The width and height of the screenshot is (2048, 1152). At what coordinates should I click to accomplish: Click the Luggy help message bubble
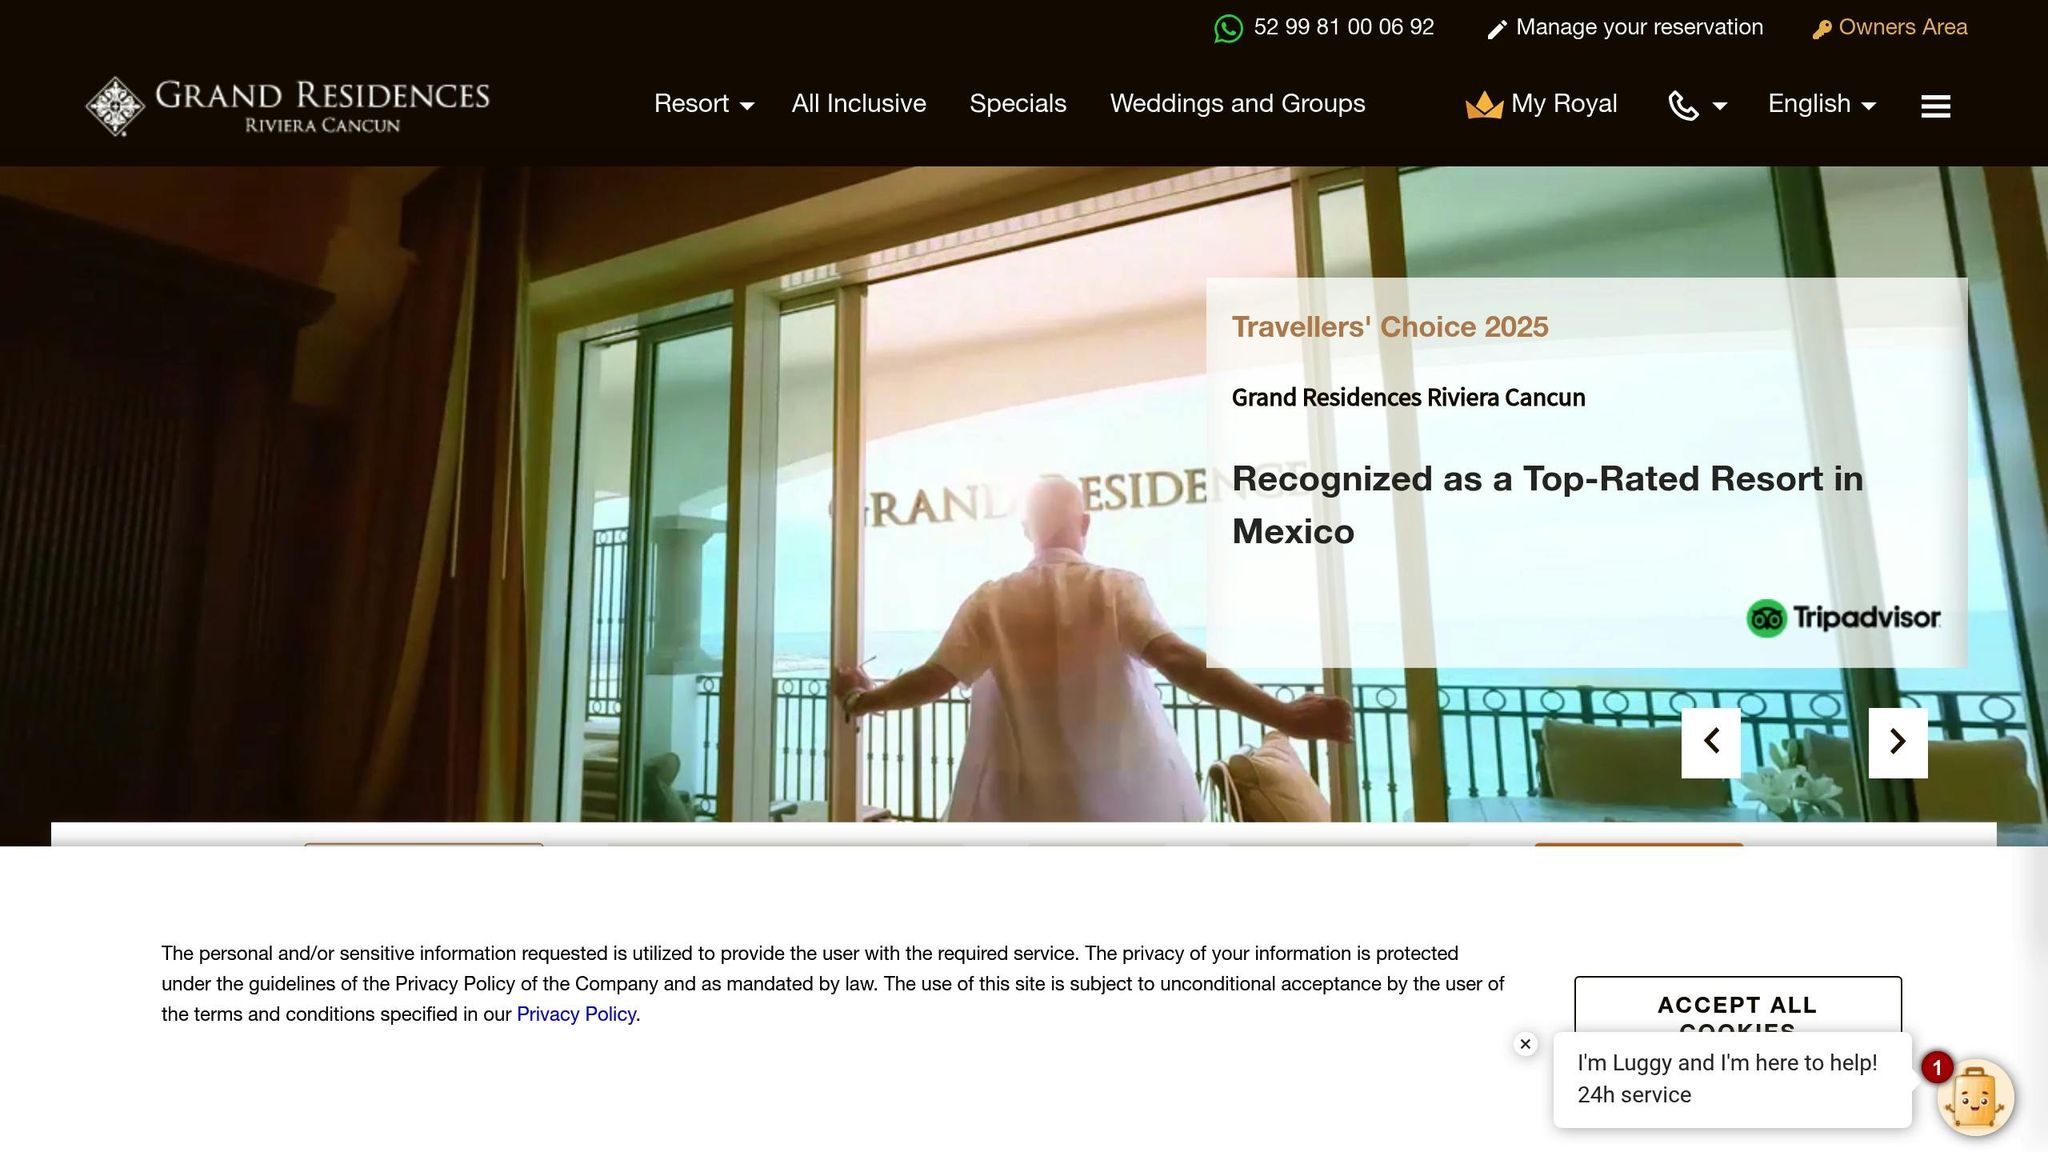pos(1732,1080)
